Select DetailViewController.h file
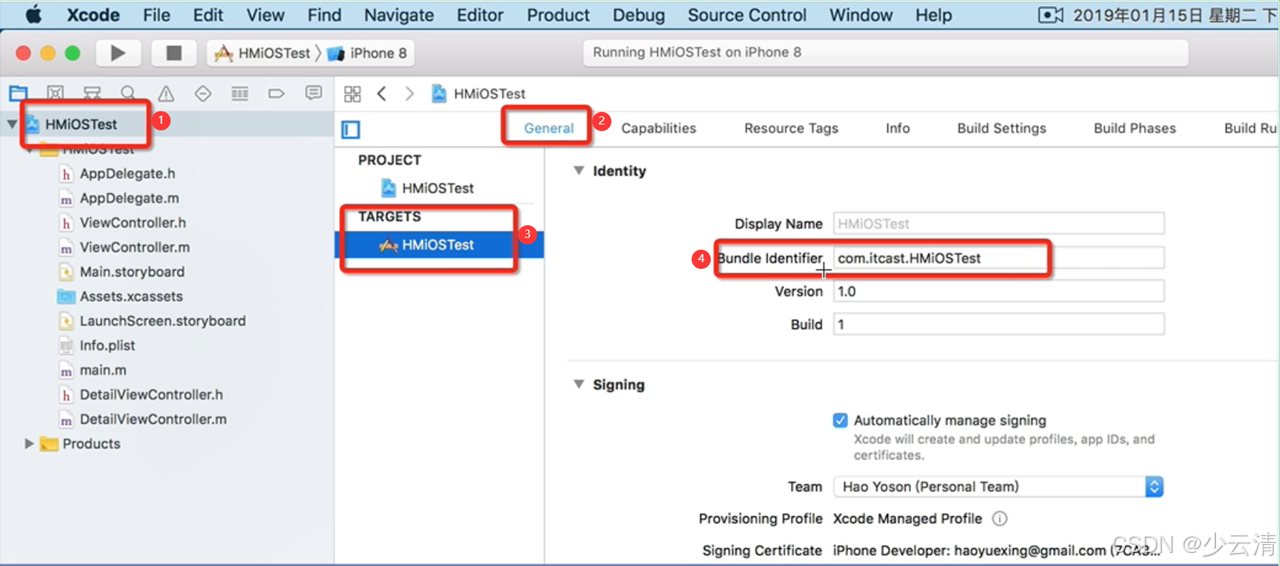The width and height of the screenshot is (1280, 566). coord(151,395)
